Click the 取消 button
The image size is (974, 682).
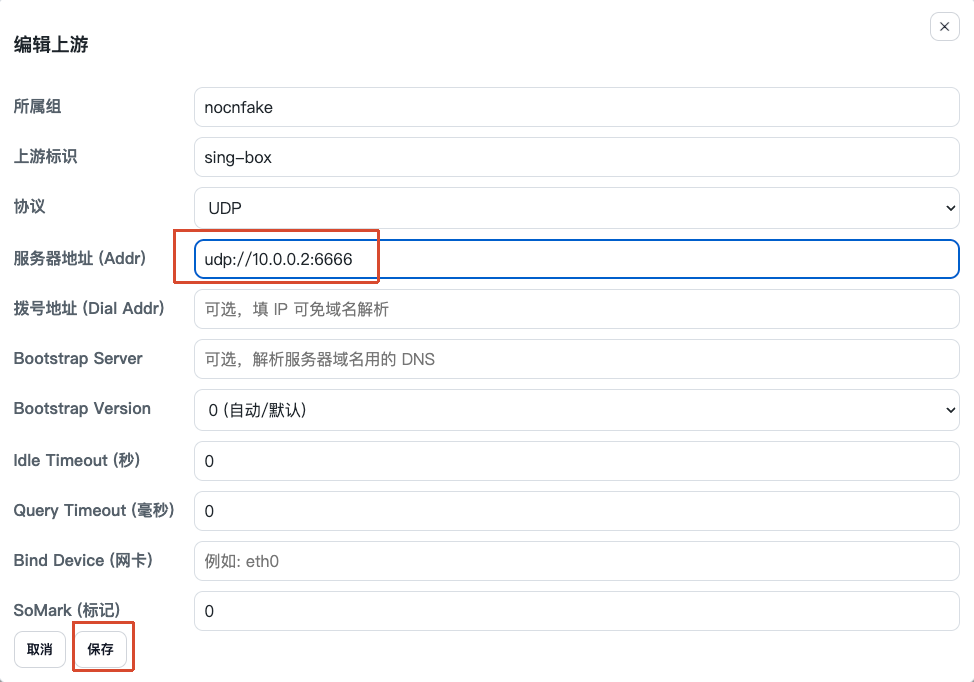tap(40, 650)
